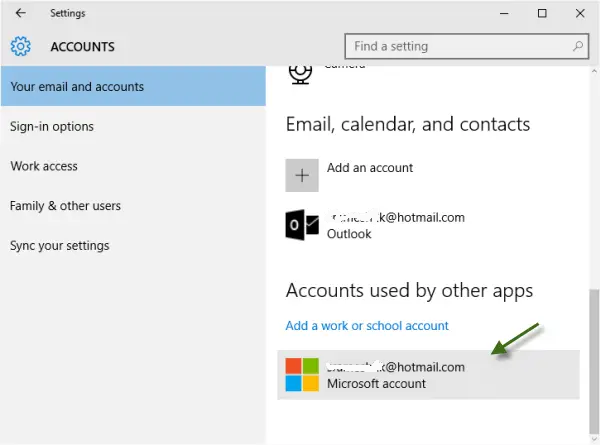The width and height of the screenshot is (600, 445).
Task: Click the scrollbar up arrow
Action: pos(594,71)
